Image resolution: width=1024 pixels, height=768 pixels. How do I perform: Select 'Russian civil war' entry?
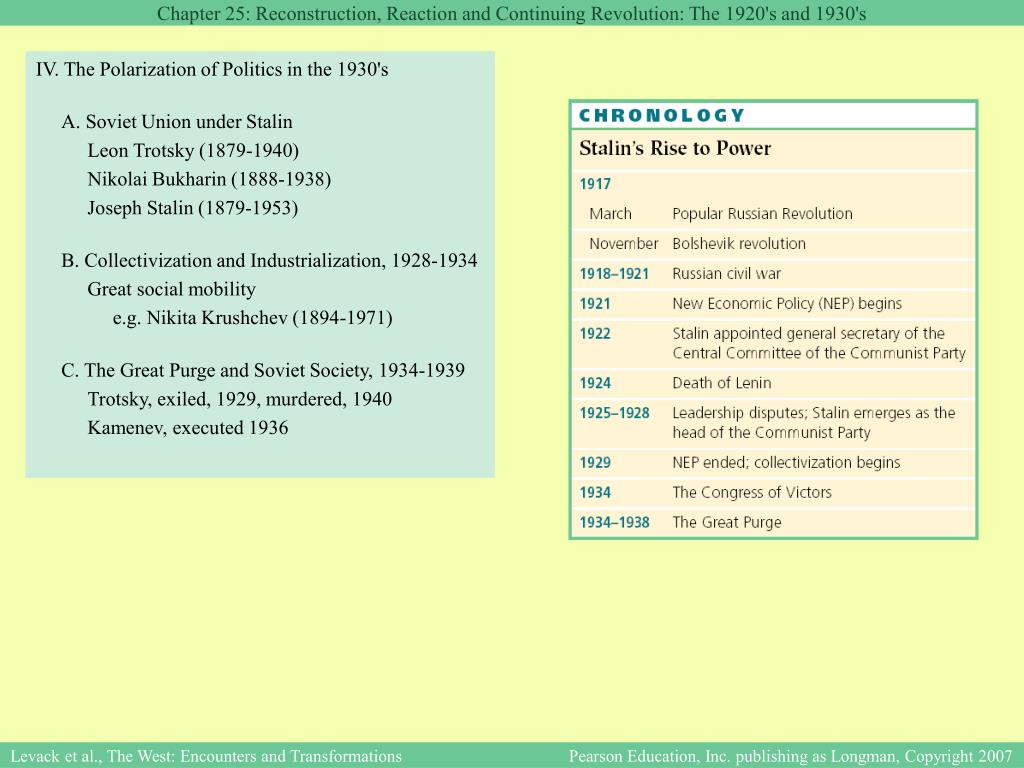pos(726,274)
